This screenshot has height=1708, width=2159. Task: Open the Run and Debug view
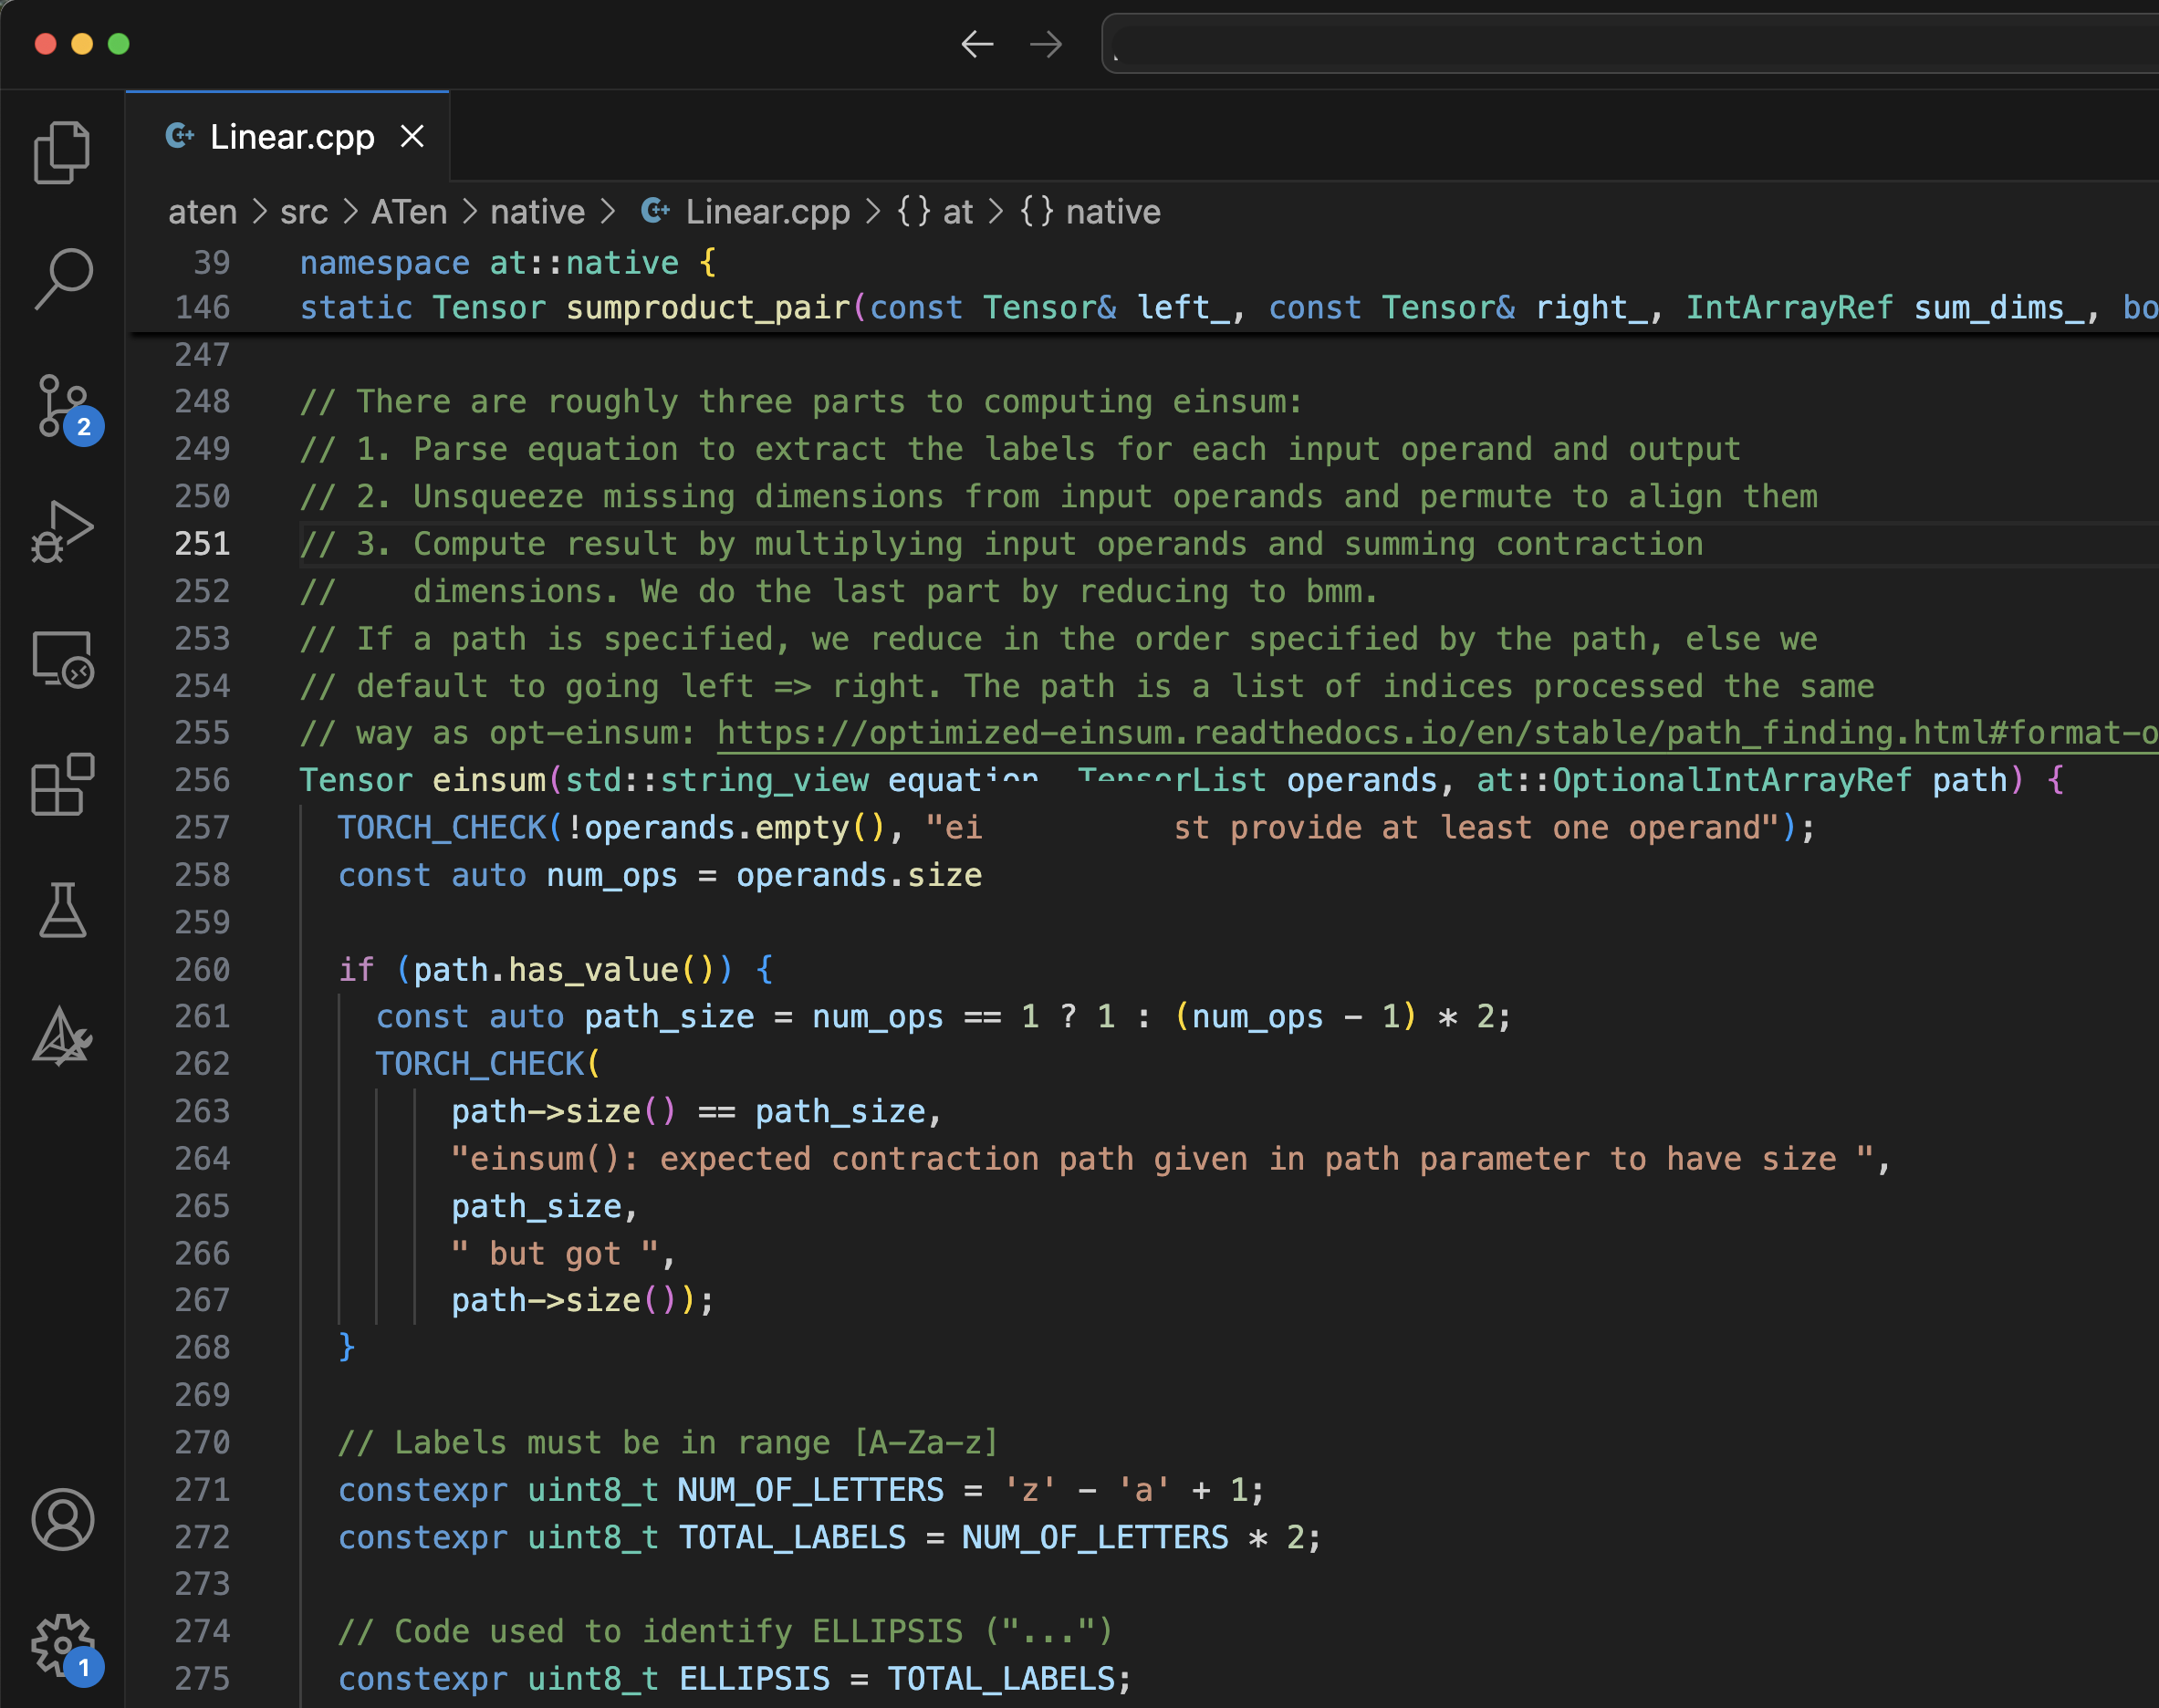(62, 532)
